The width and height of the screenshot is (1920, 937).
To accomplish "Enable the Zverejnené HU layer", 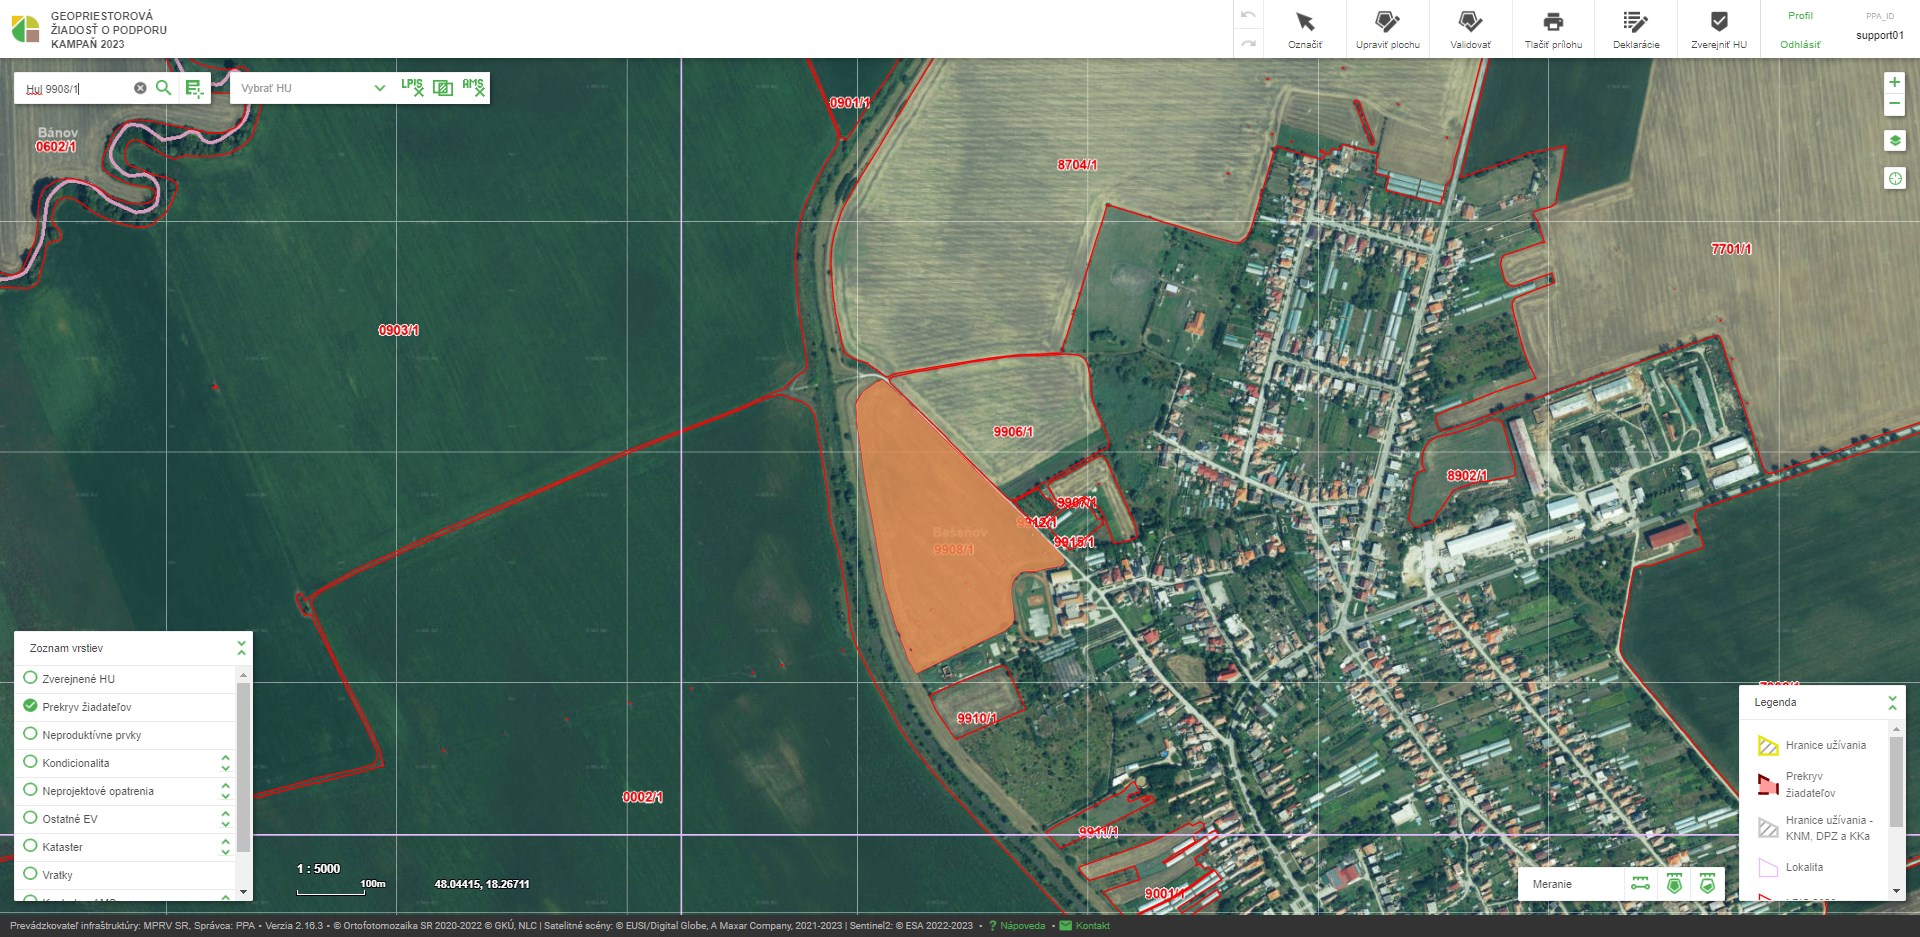I will point(30,678).
